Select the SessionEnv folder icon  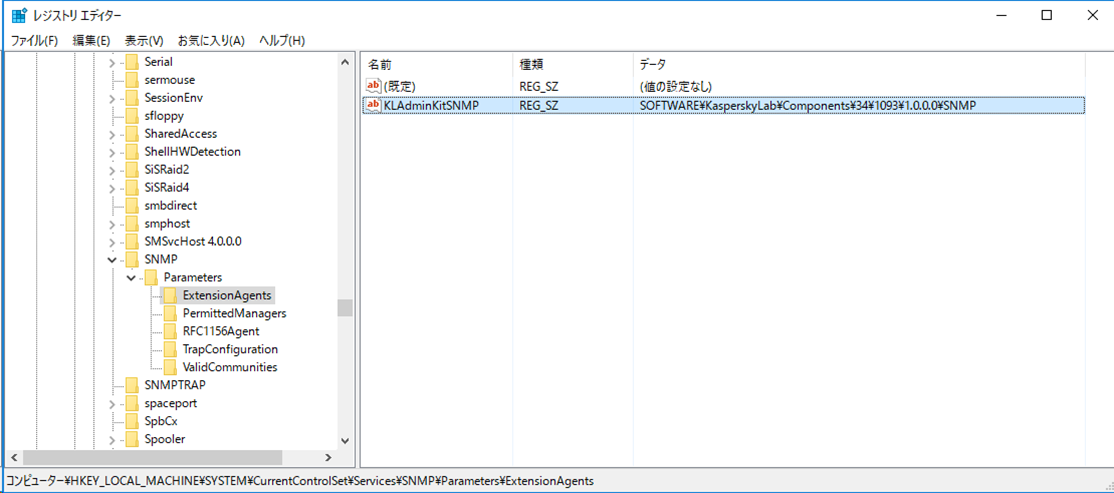pos(131,97)
